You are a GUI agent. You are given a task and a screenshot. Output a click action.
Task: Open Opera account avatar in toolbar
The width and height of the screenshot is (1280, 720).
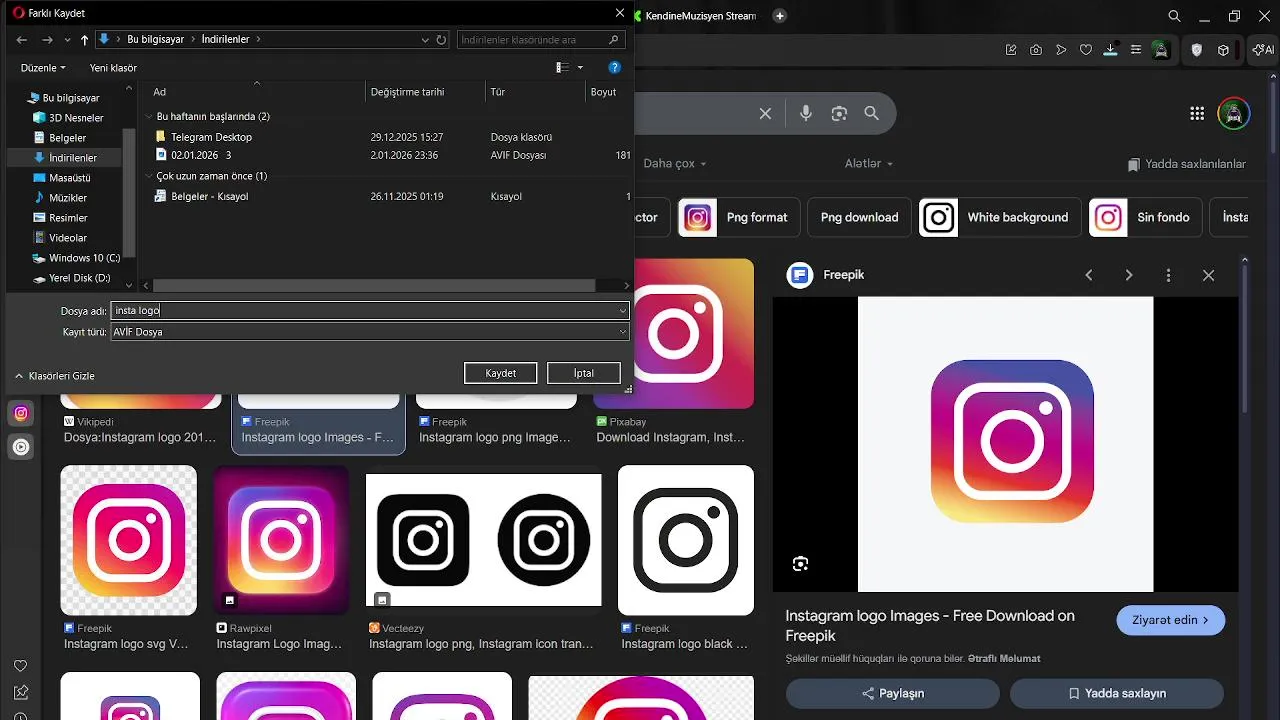click(1160, 50)
